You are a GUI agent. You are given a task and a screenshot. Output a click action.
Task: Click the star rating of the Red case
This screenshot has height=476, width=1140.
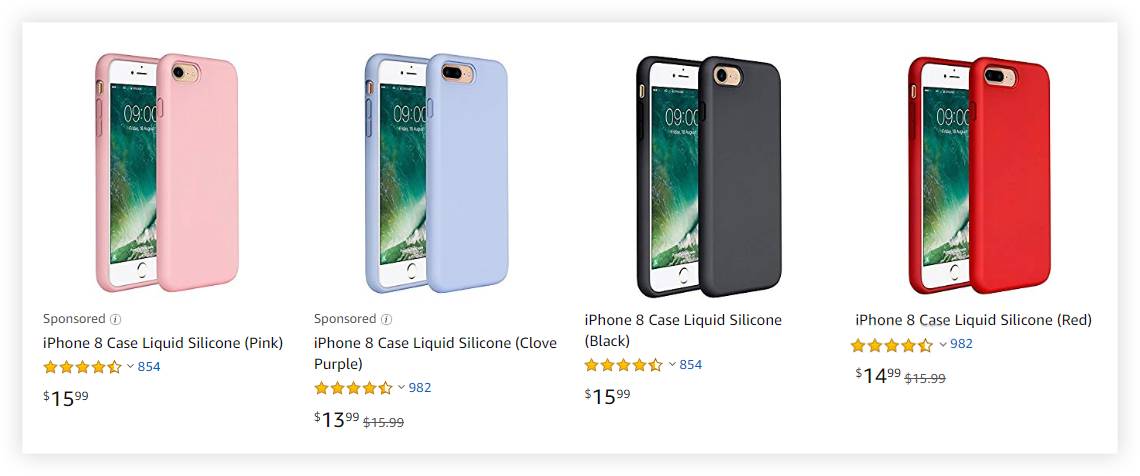click(x=891, y=345)
